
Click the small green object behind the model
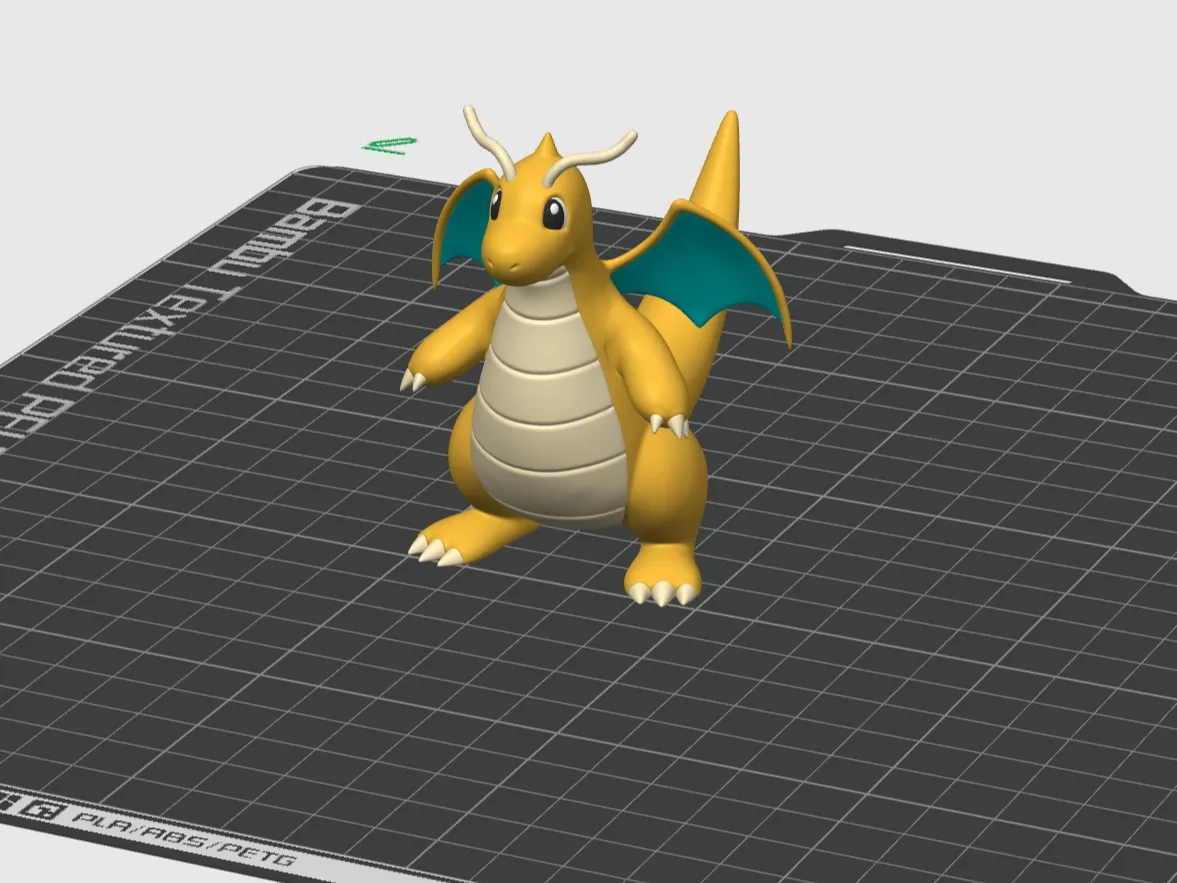(x=390, y=145)
